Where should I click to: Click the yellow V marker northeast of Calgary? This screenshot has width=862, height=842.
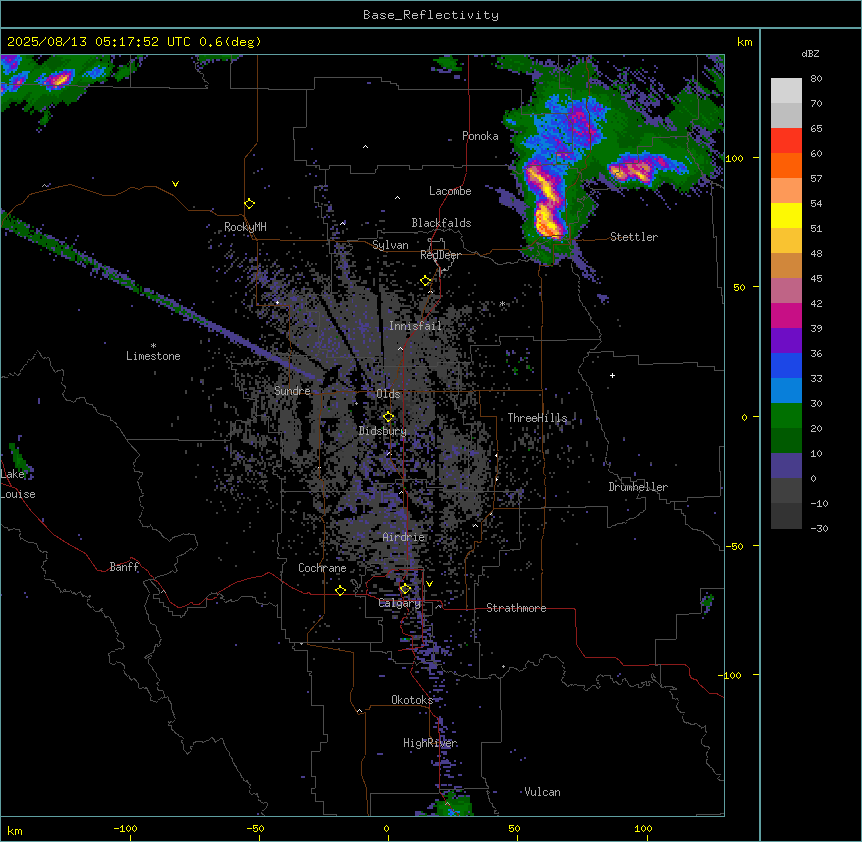pos(429,584)
